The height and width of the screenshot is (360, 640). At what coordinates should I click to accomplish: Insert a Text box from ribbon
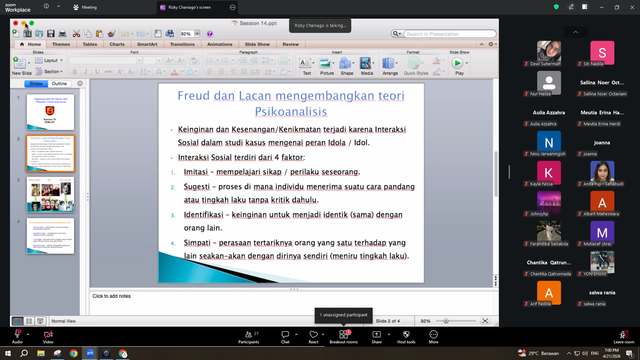tap(304, 63)
